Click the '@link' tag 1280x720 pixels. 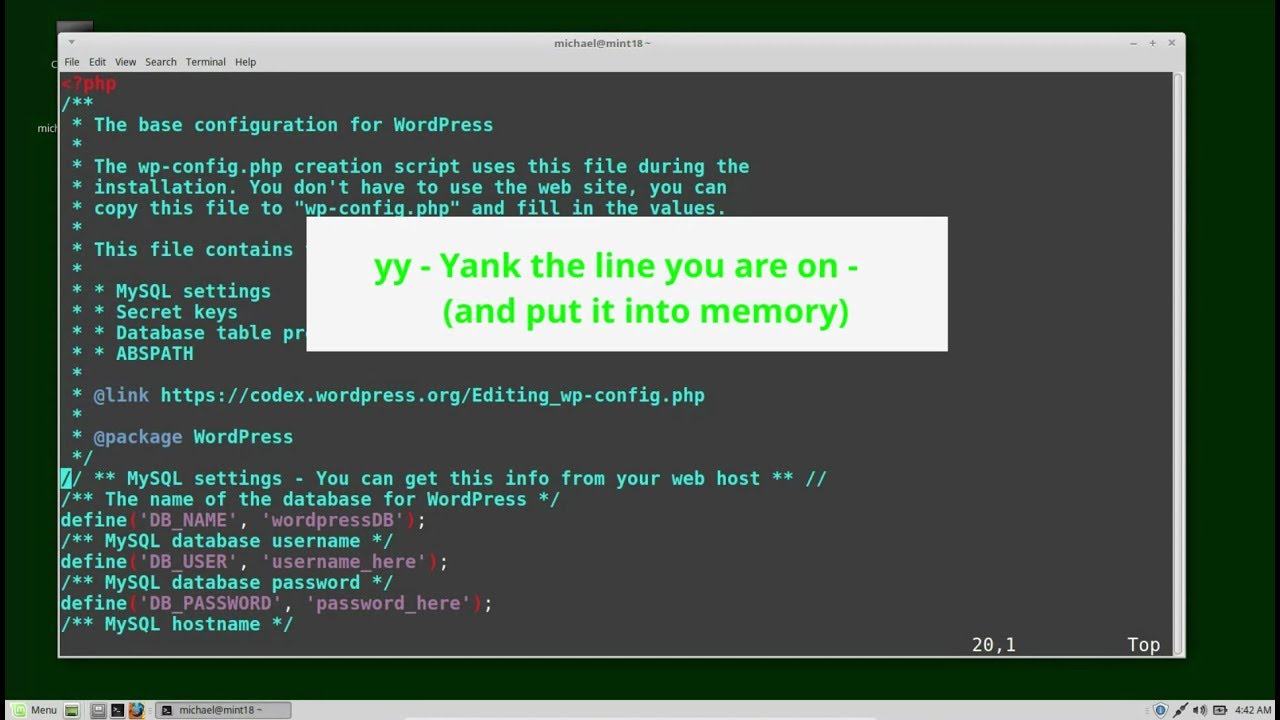121,395
